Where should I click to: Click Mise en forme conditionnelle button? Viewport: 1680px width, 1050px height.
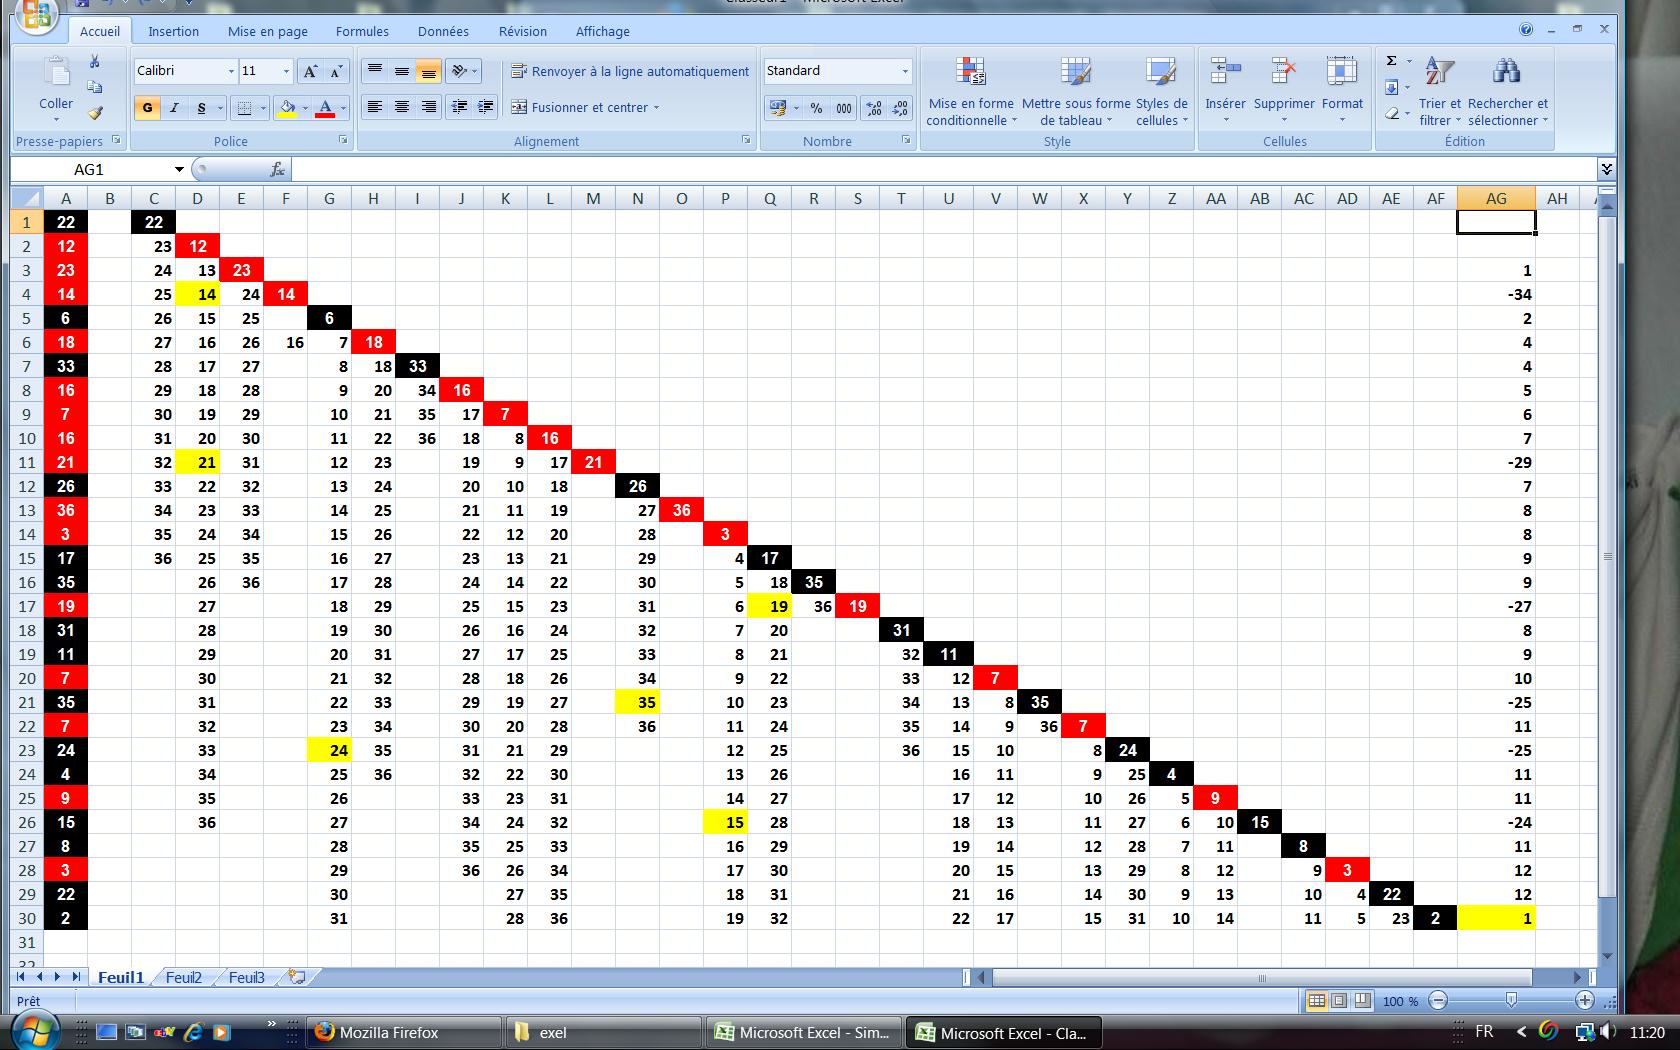[x=969, y=92]
